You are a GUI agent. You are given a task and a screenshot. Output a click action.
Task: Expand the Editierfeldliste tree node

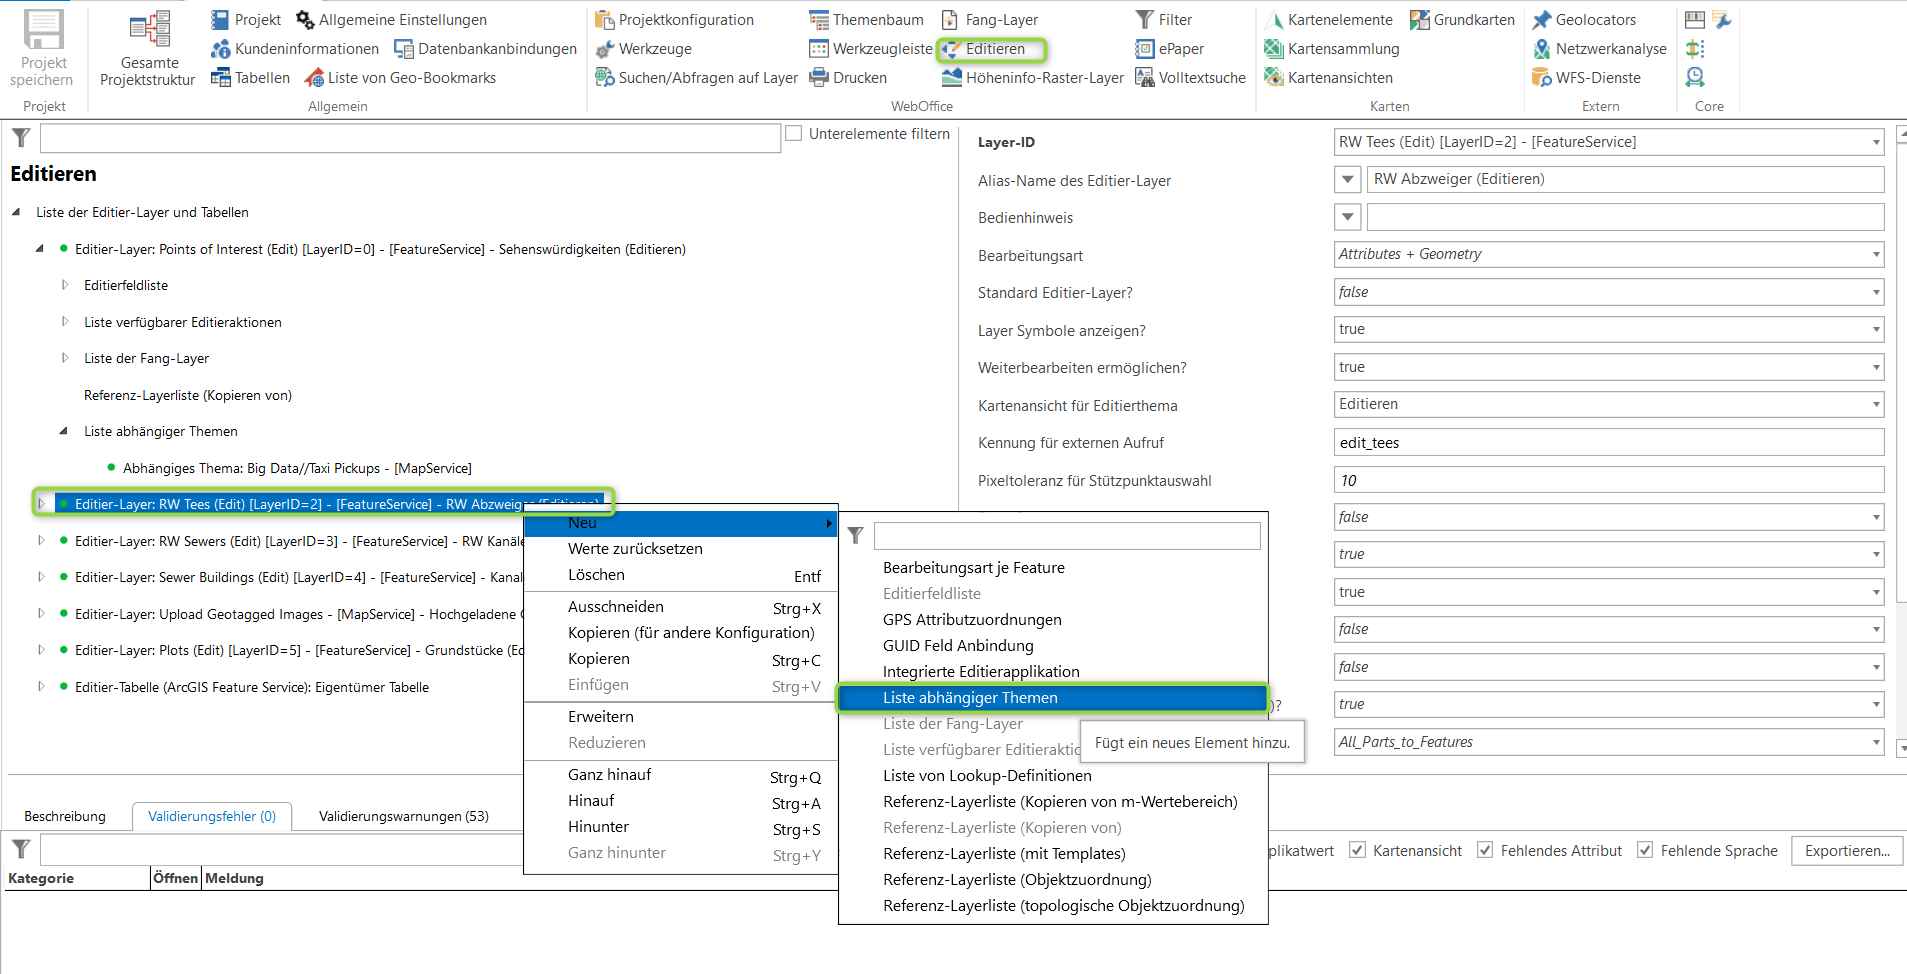point(65,285)
